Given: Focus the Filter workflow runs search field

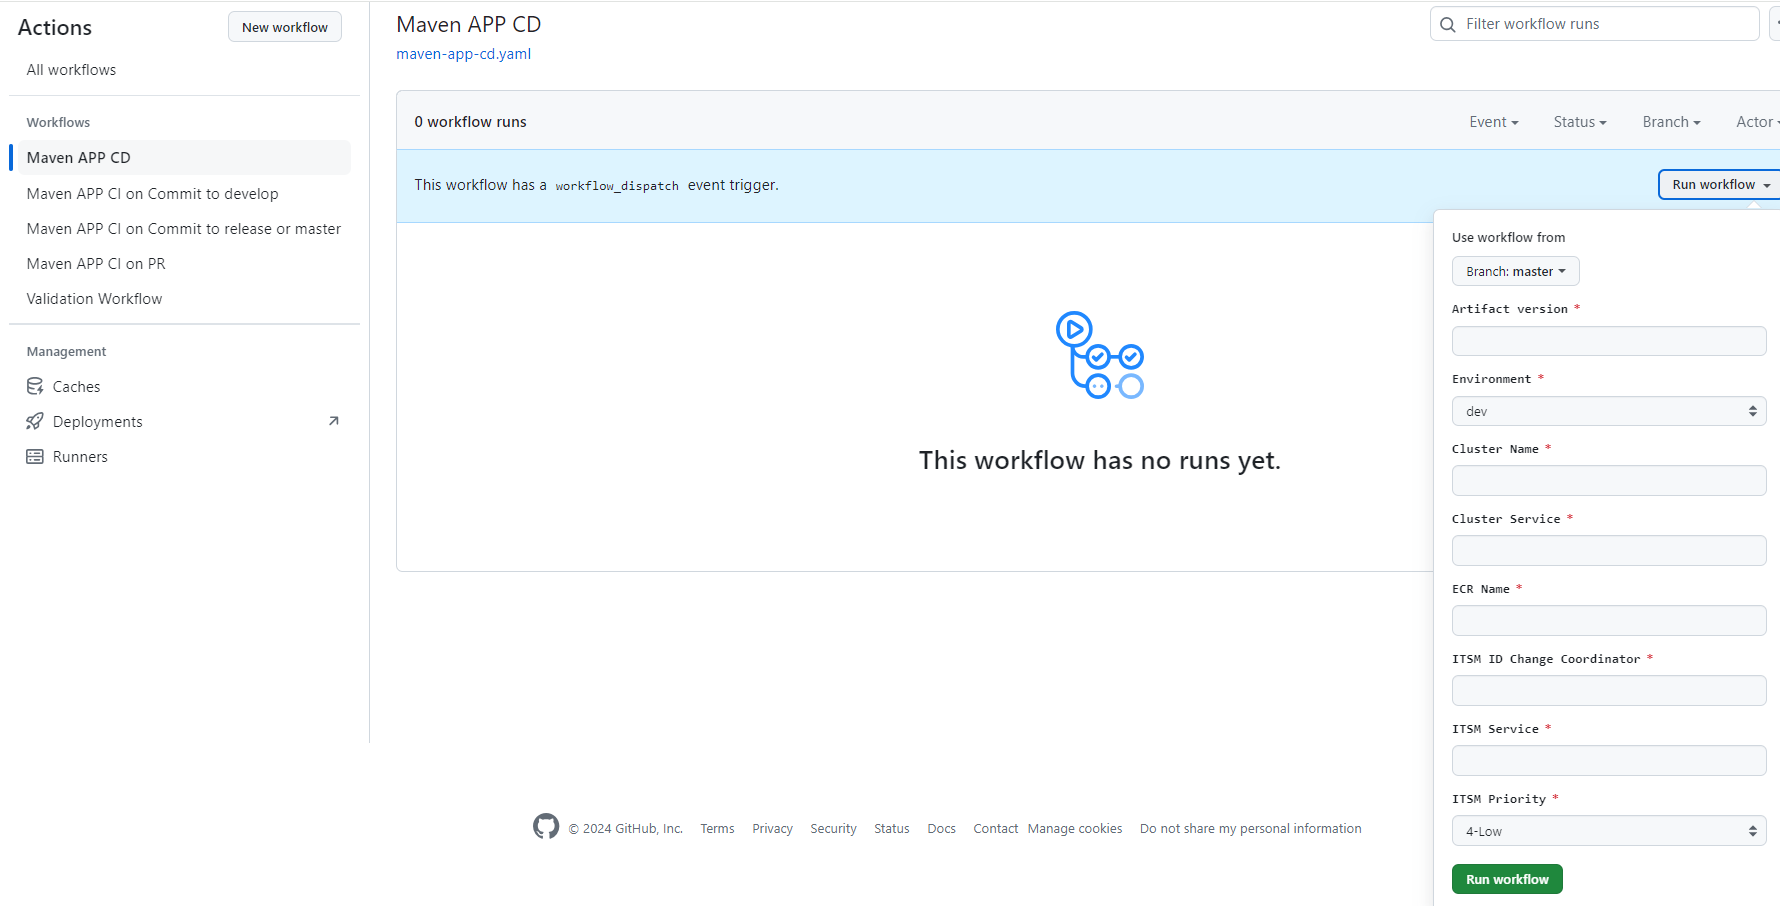Looking at the screenshot, I should point(1594,24).
